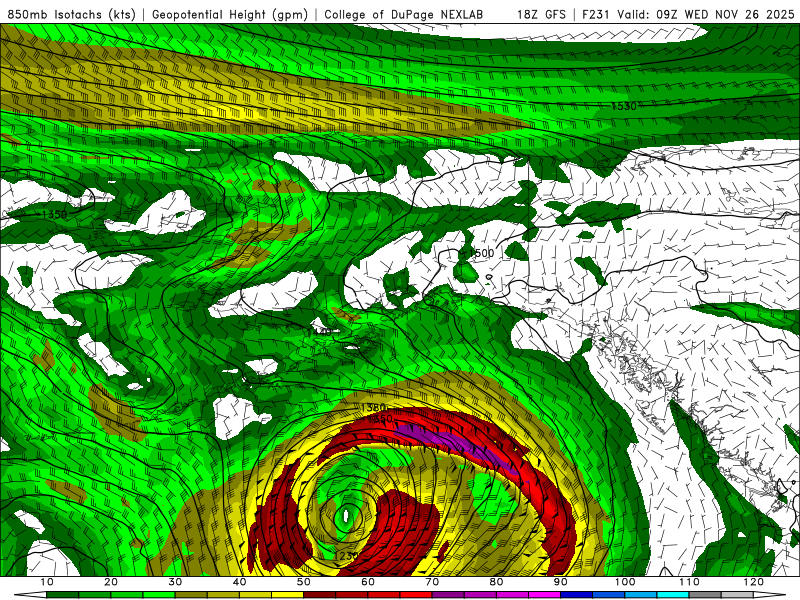800x600 pixels.
Task: Click the 20 label on the color scale
Action: tap(111, 582)
